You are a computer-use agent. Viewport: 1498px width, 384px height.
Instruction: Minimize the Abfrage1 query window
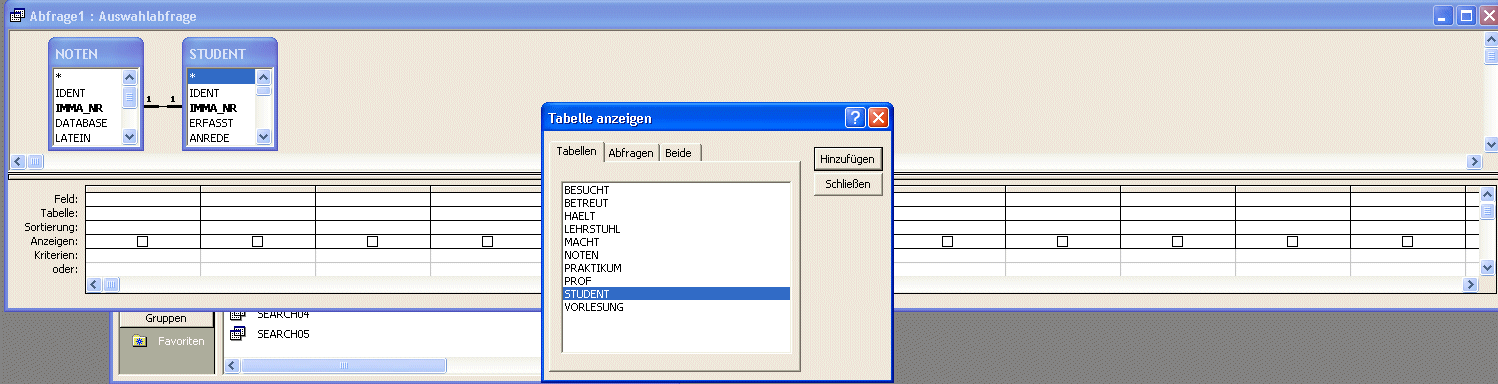[x=1443, y=16]
